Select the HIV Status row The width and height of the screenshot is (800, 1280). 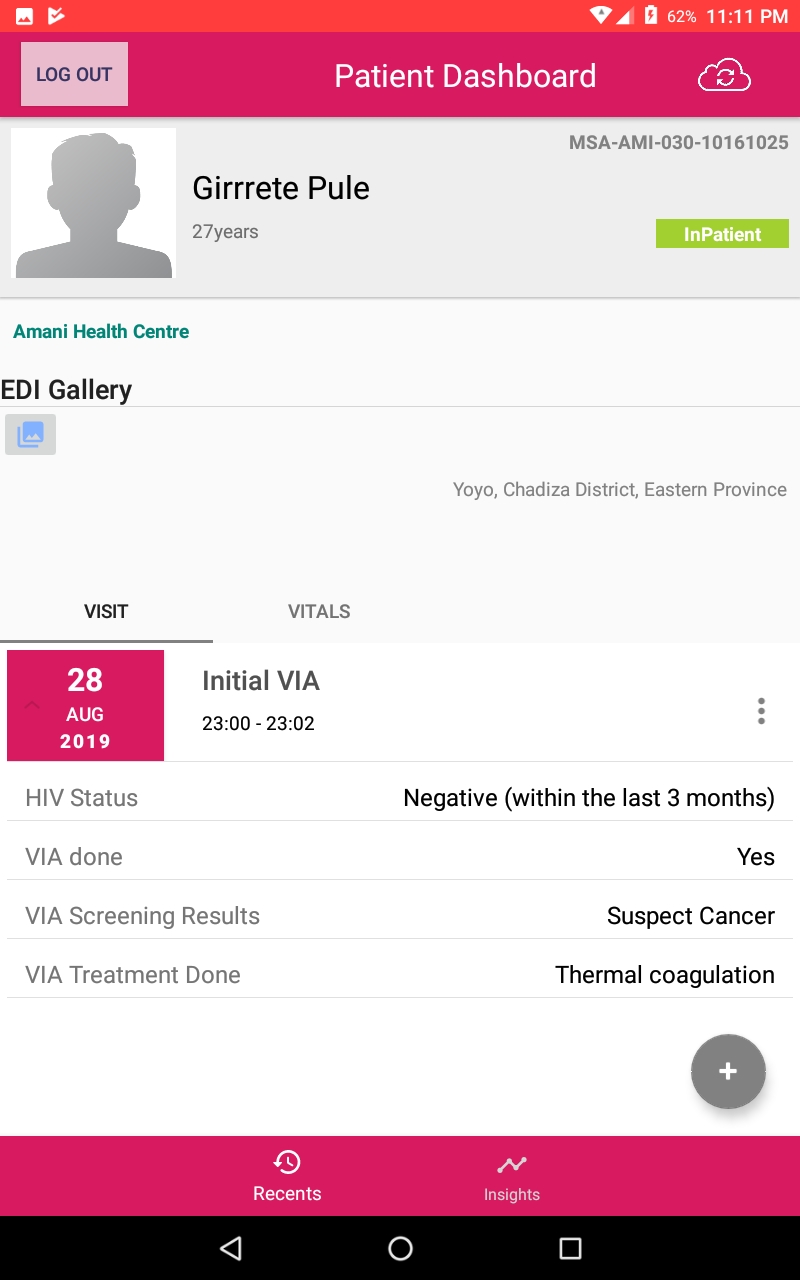(x=400, y=798)
